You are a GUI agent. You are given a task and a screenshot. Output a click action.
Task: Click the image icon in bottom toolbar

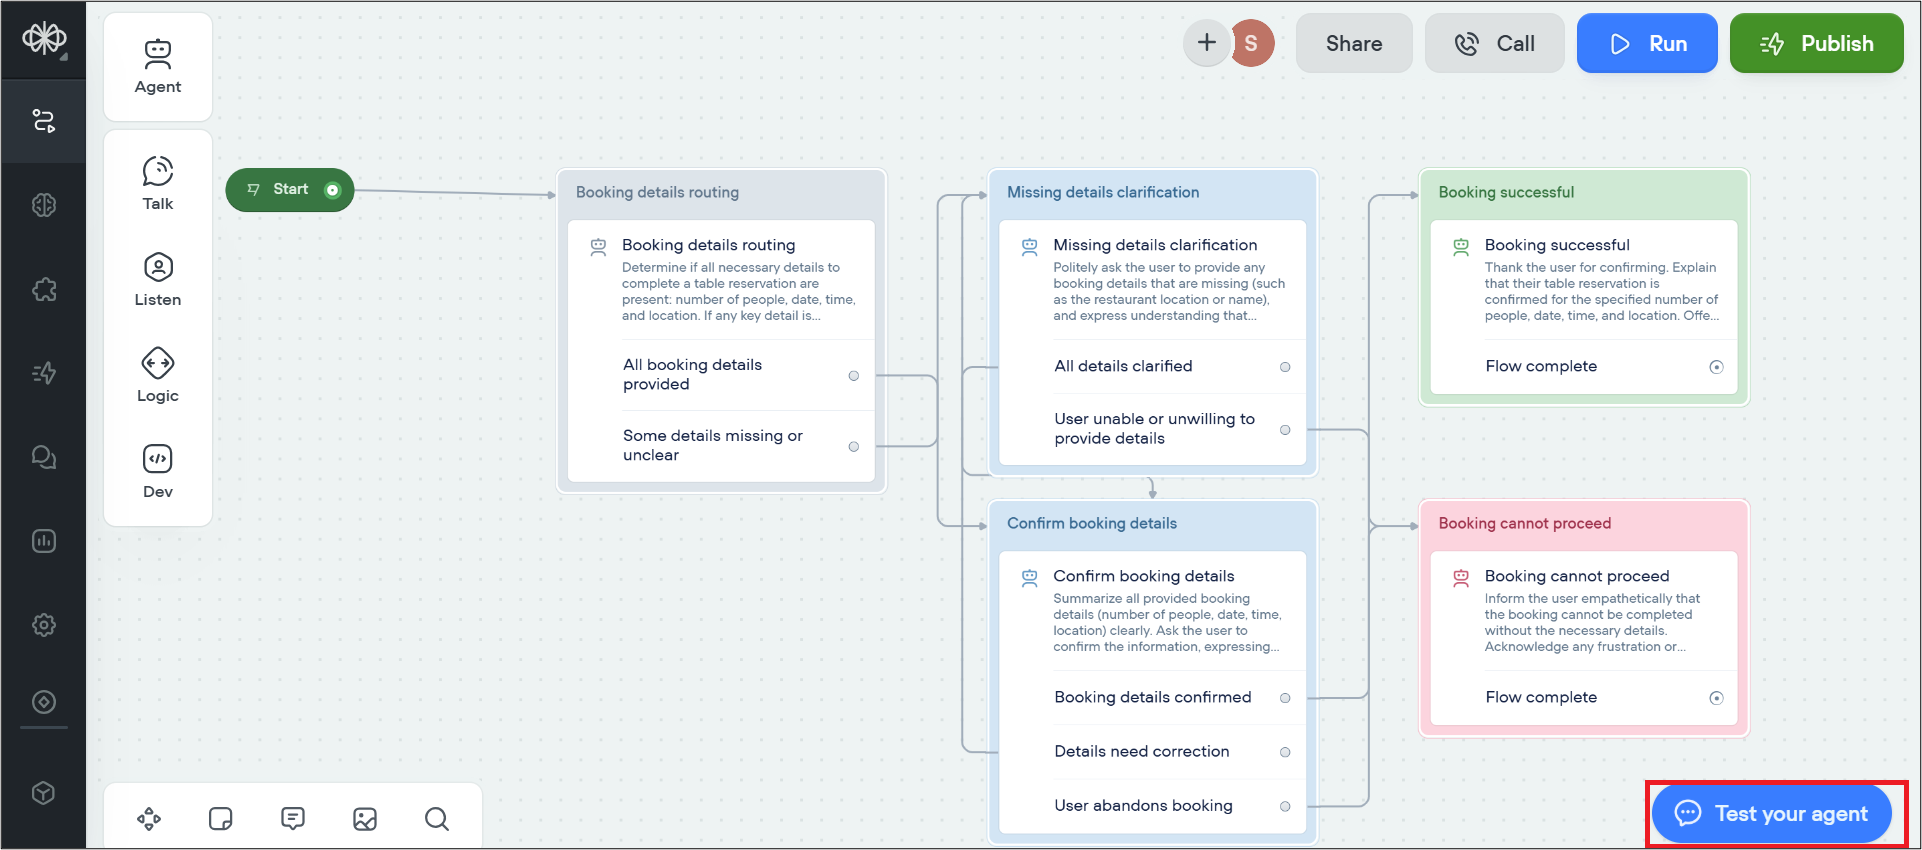[365, 819]
